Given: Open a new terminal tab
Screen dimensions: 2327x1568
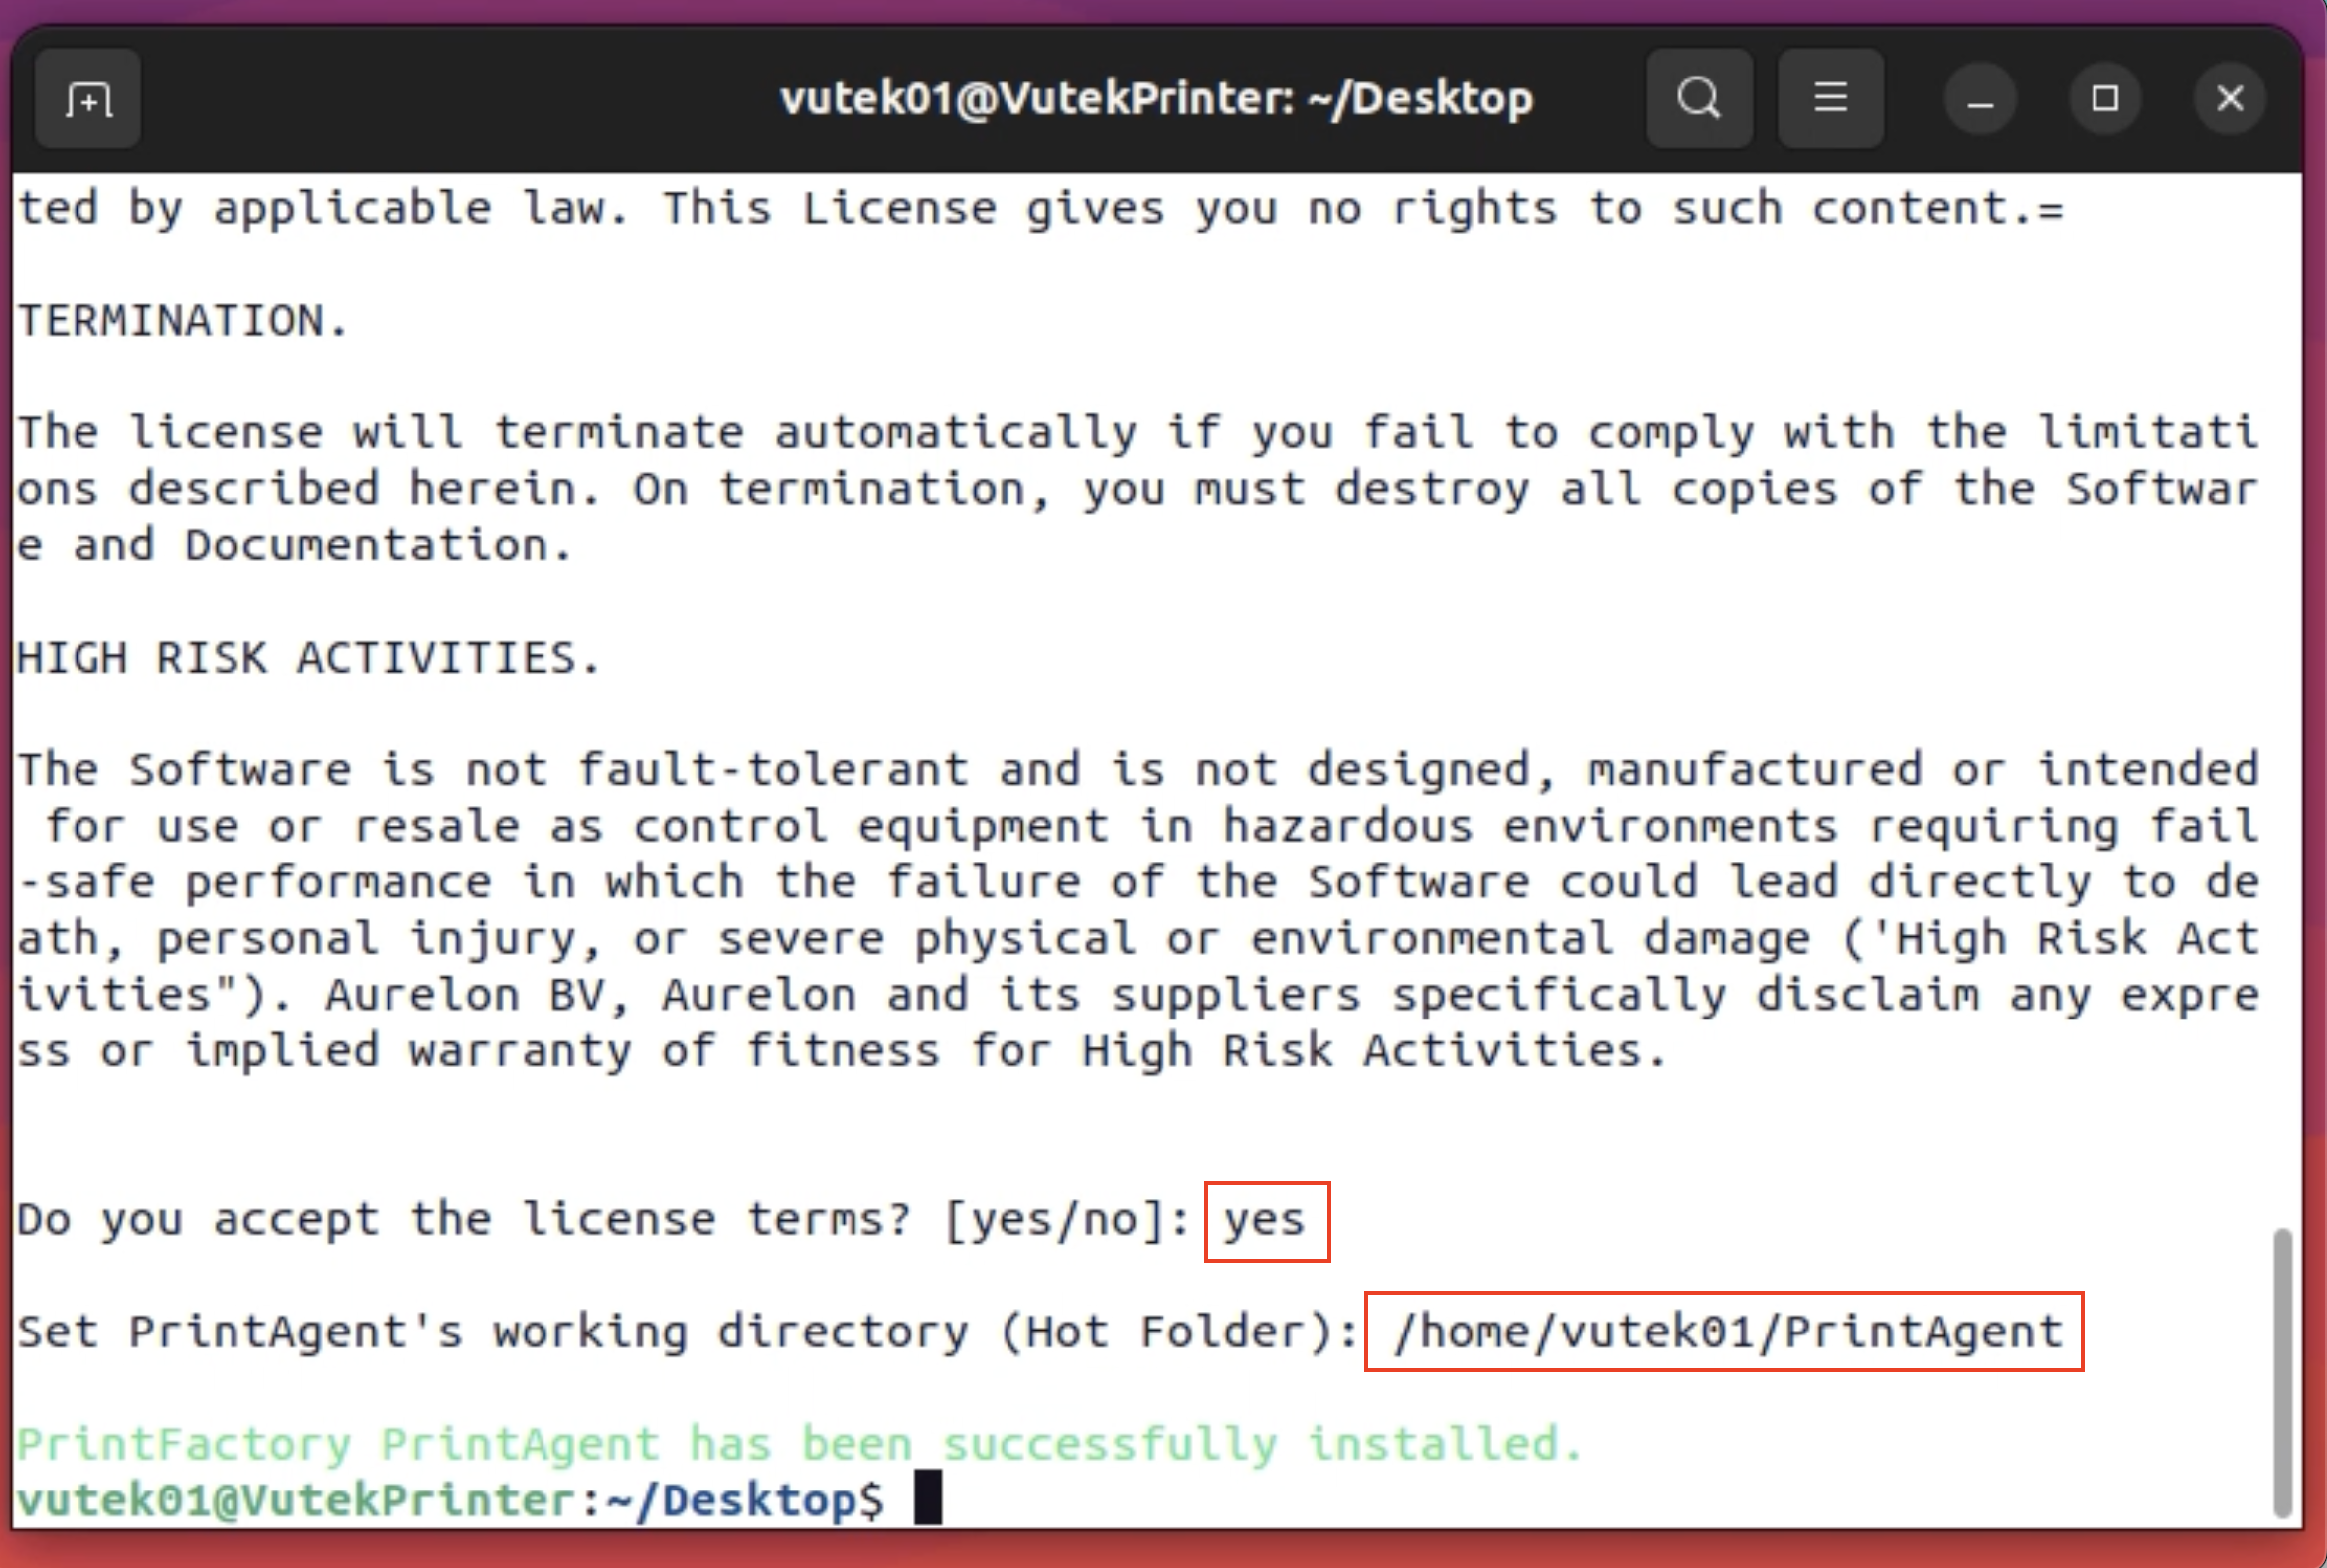Looking at the screenshot, I should (88, 99).
